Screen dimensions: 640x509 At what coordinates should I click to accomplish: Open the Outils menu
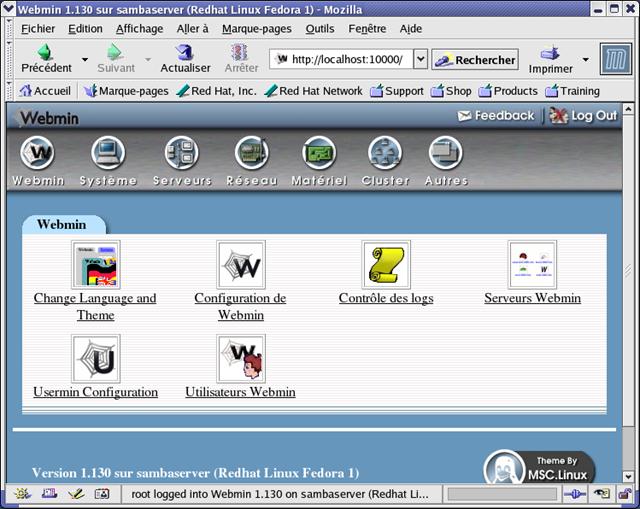(320, 29)
